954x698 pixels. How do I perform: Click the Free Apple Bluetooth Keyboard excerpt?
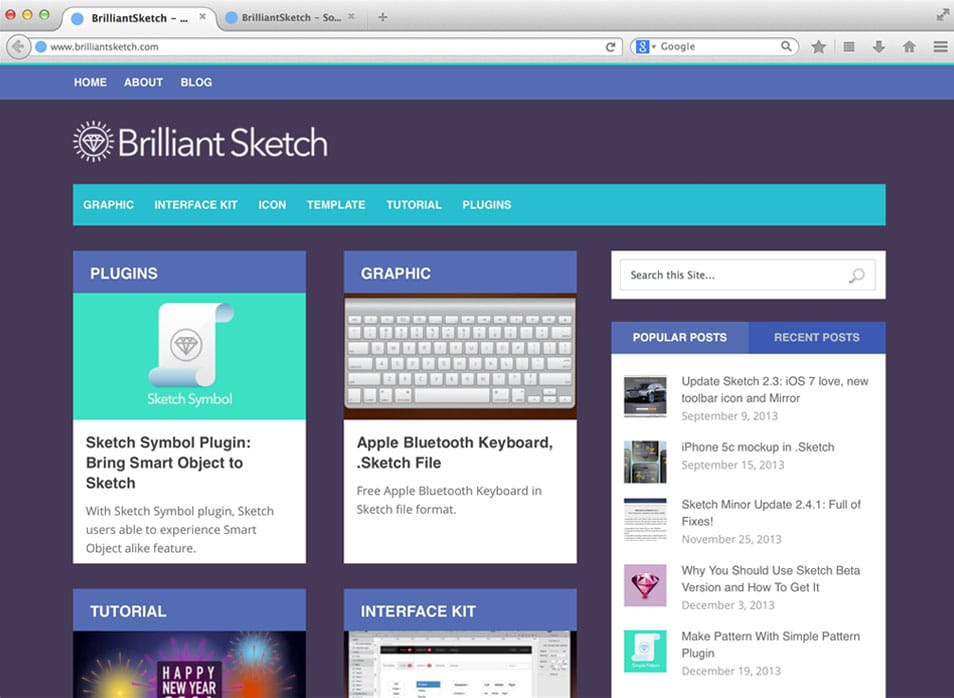pos(449,500)
